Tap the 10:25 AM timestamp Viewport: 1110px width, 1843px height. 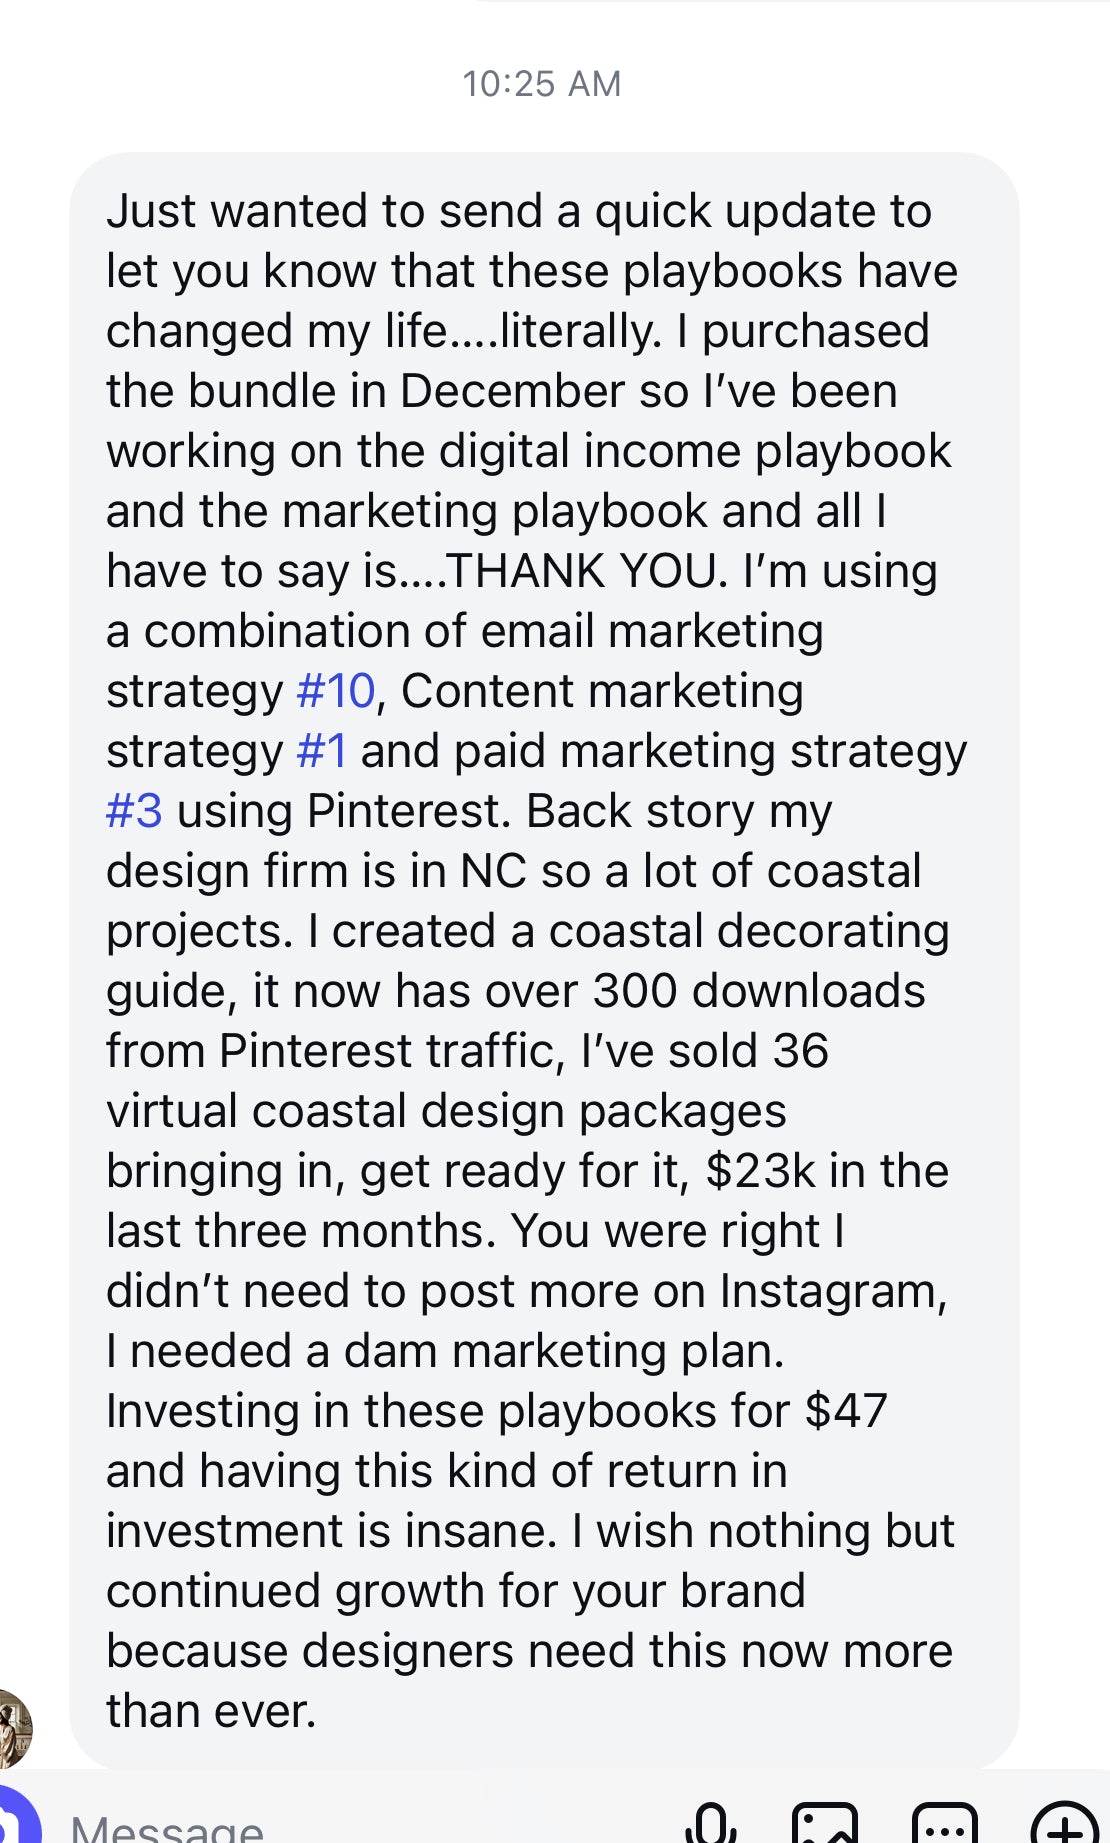541,84
